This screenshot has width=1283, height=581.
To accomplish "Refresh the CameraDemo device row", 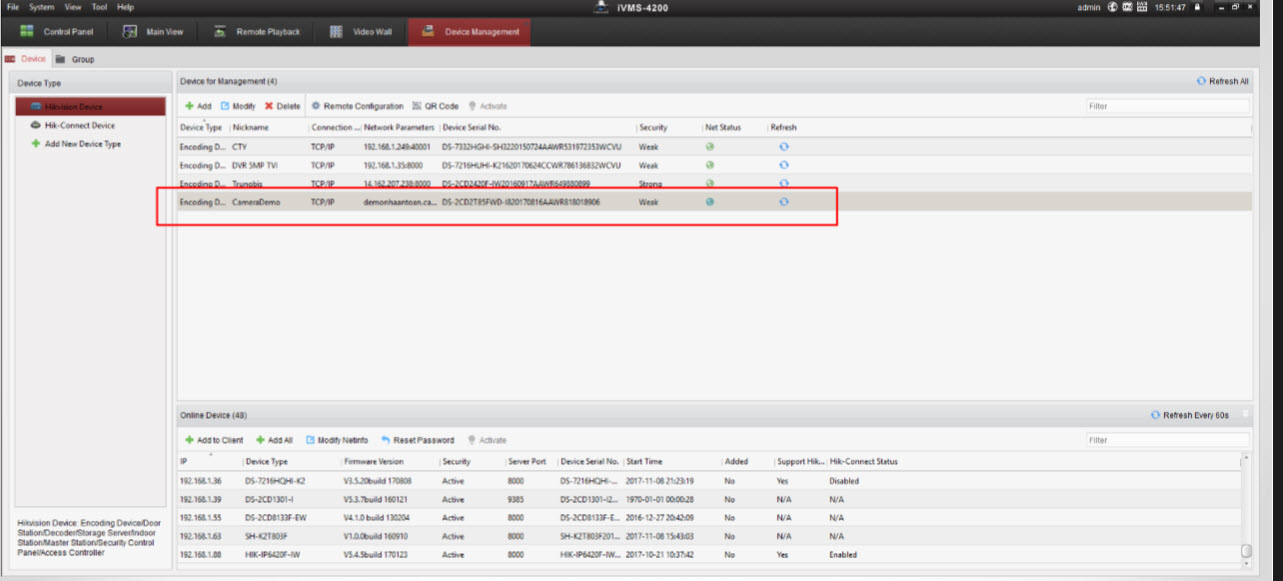I will [784, 202].
